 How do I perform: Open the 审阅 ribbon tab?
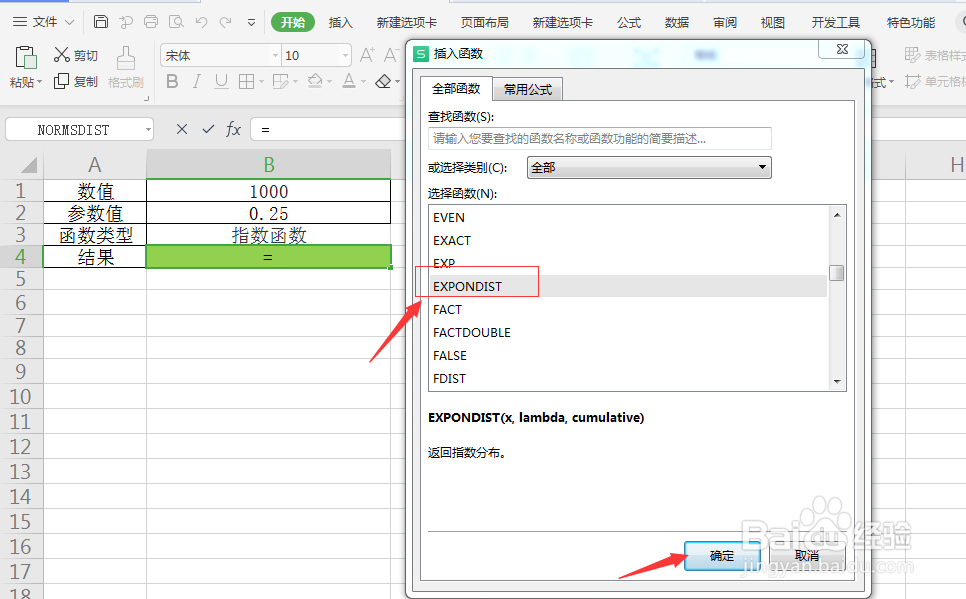click(725, 23)
